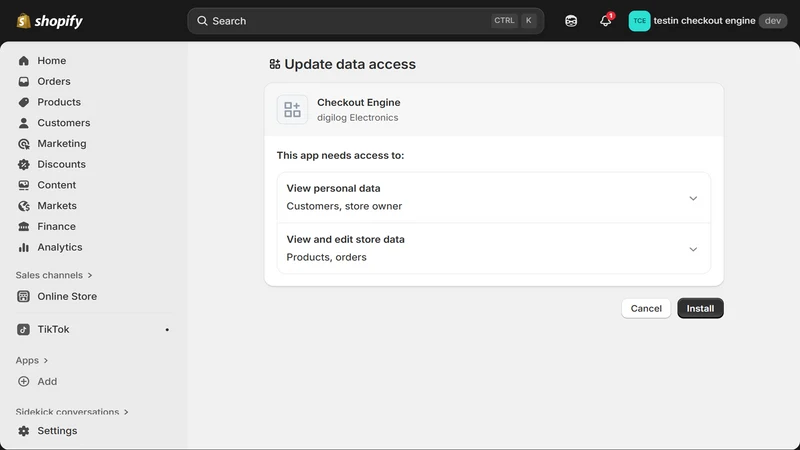Open the testin checkout engine store menu

tap(708, 21)
